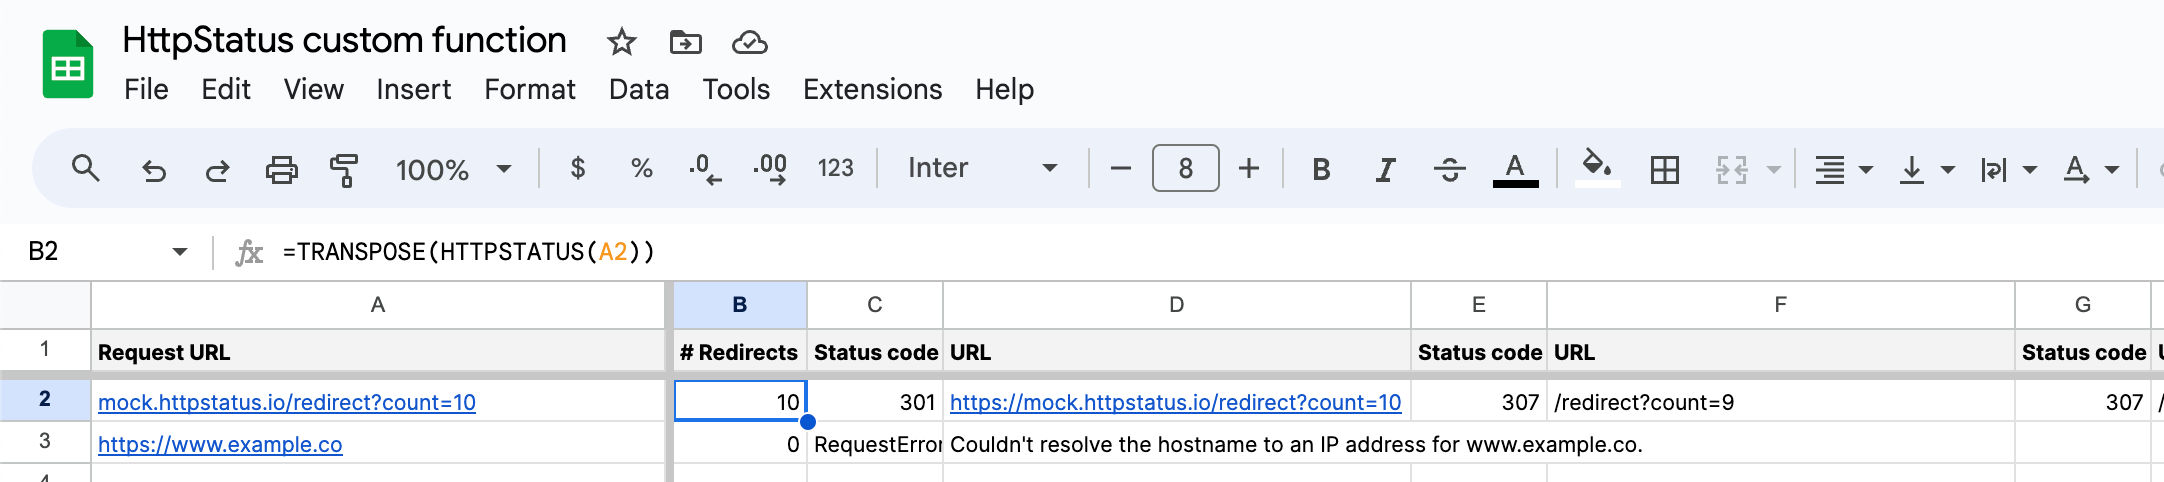This screenshot has height=482, width=2164.
Task: Select column B header
Action: pos(740,305)
